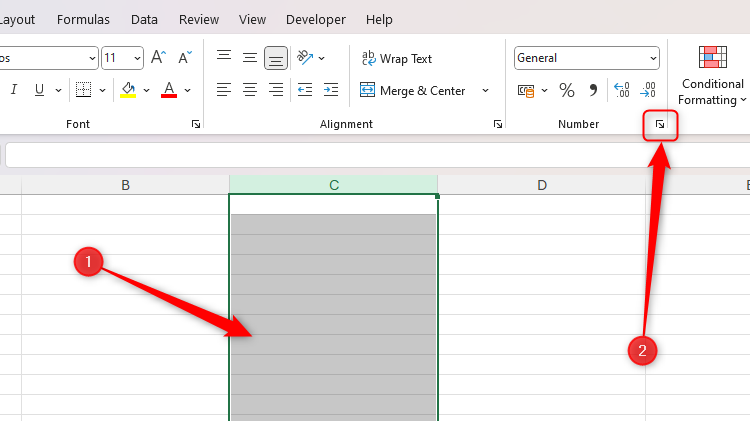Select column C header

coord(334,185)
